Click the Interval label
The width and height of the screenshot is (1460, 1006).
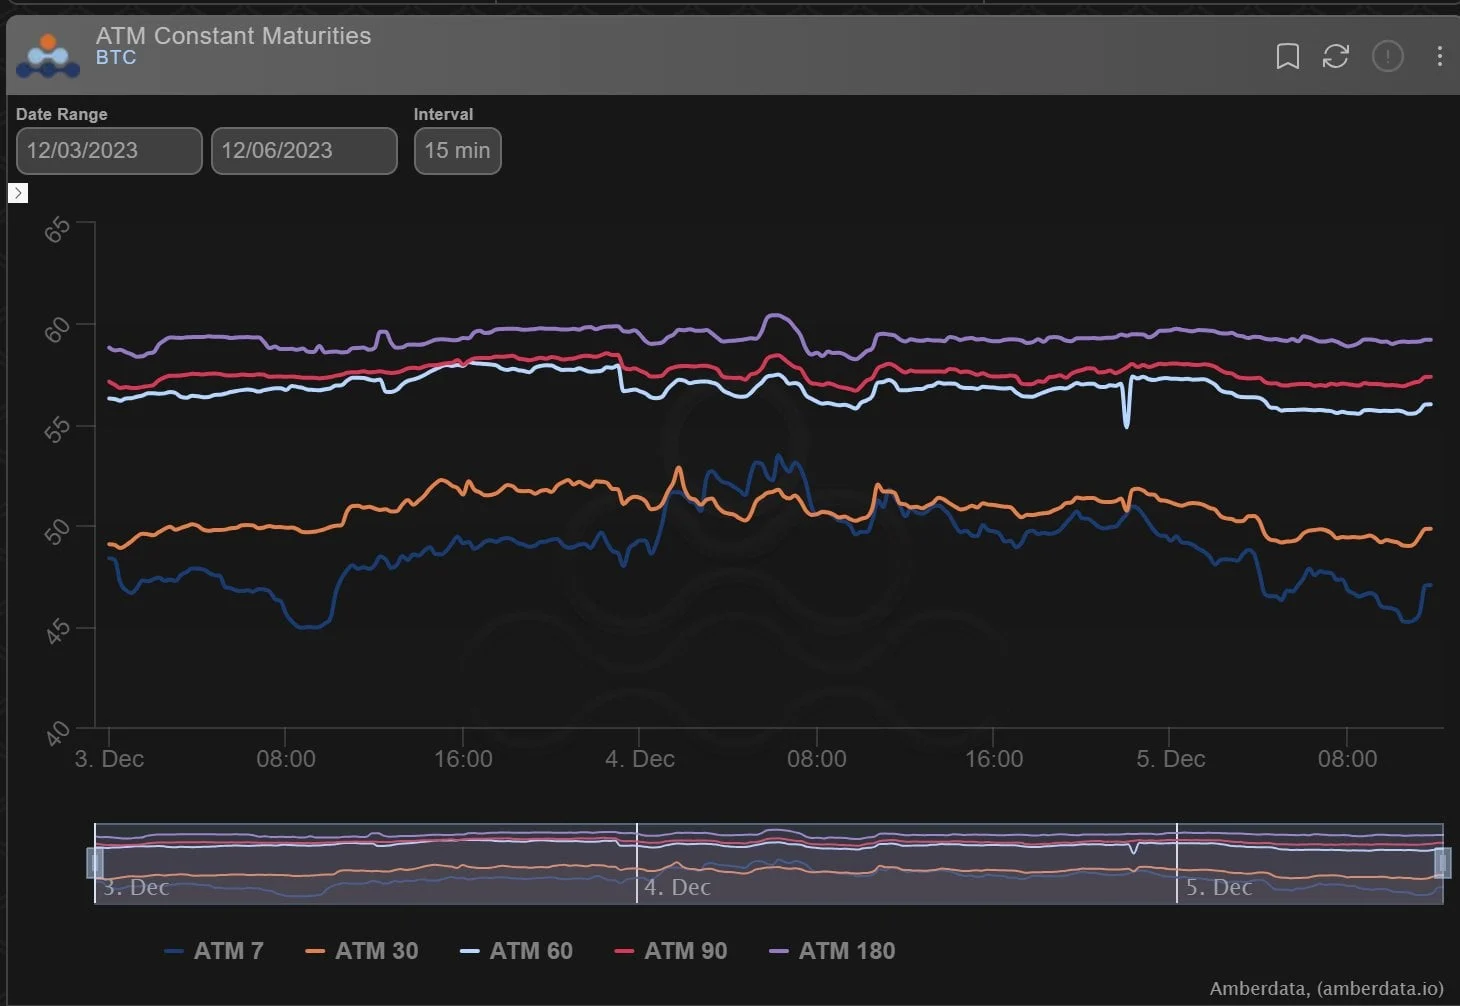444,114
